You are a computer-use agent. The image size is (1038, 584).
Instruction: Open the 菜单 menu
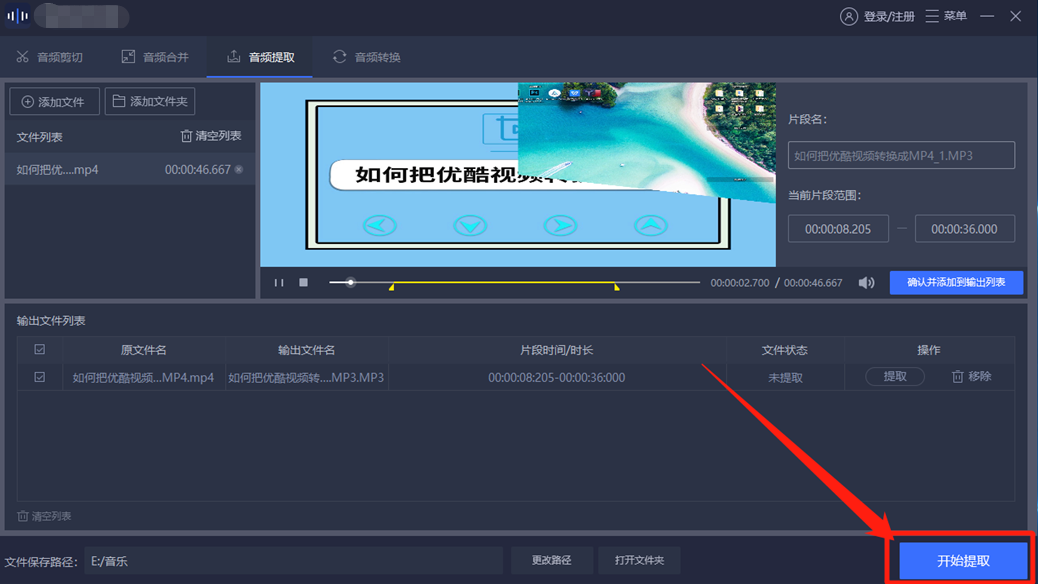(946, 16)
